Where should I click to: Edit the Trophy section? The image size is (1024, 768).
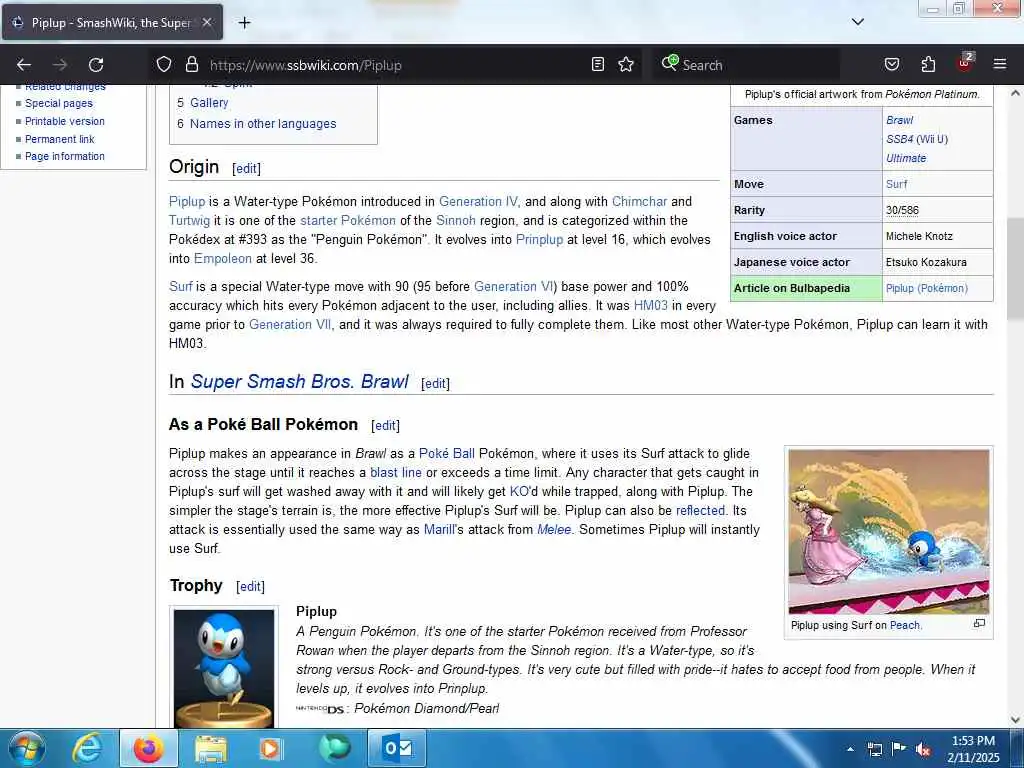coord(250,586)
